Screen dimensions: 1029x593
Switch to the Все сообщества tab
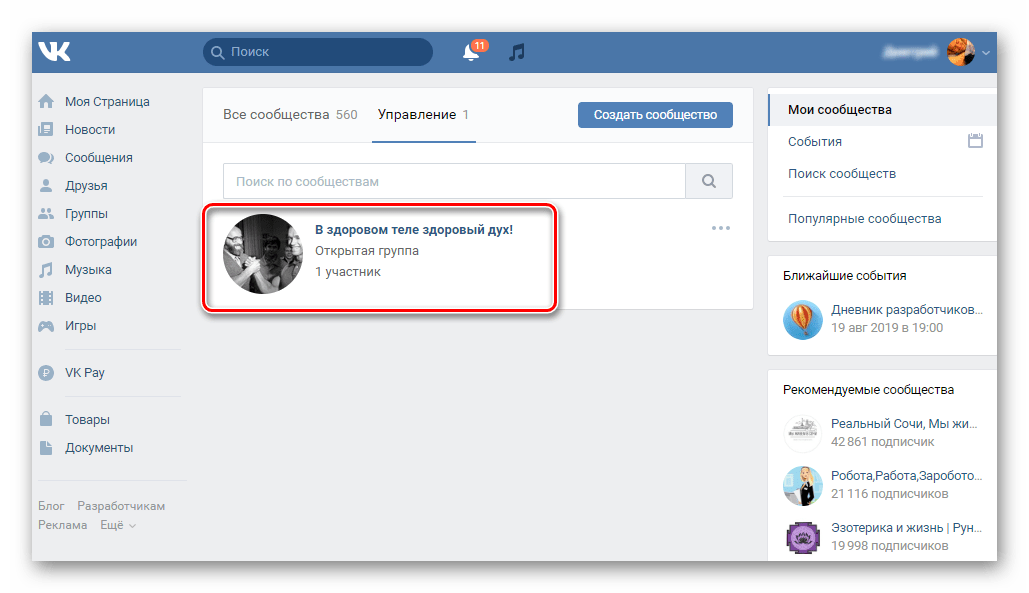[x=290, y=115]
